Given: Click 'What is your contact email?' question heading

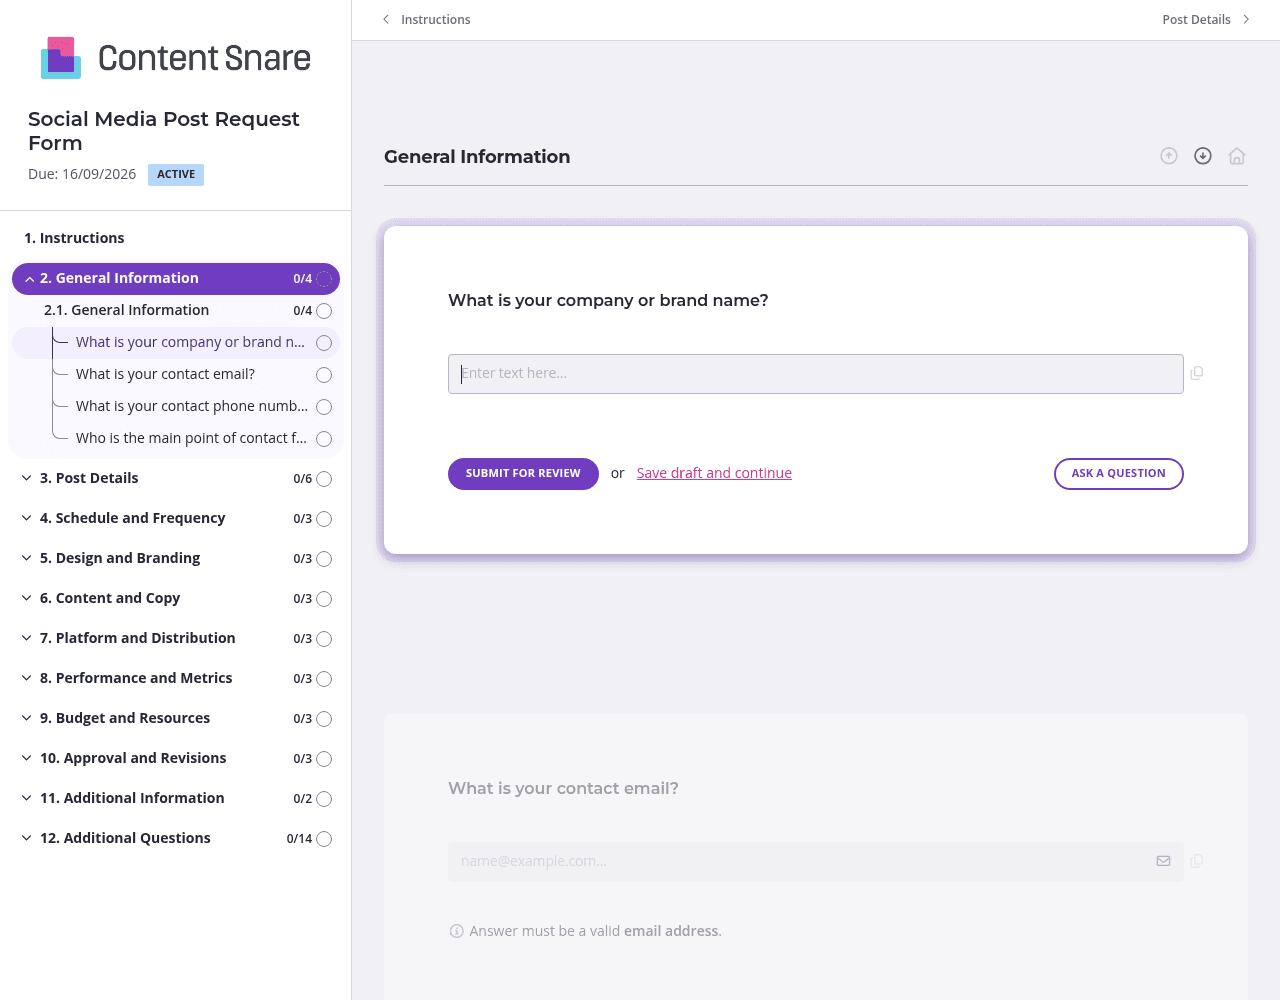Looking at the screenshot, I should click(563, 788).
